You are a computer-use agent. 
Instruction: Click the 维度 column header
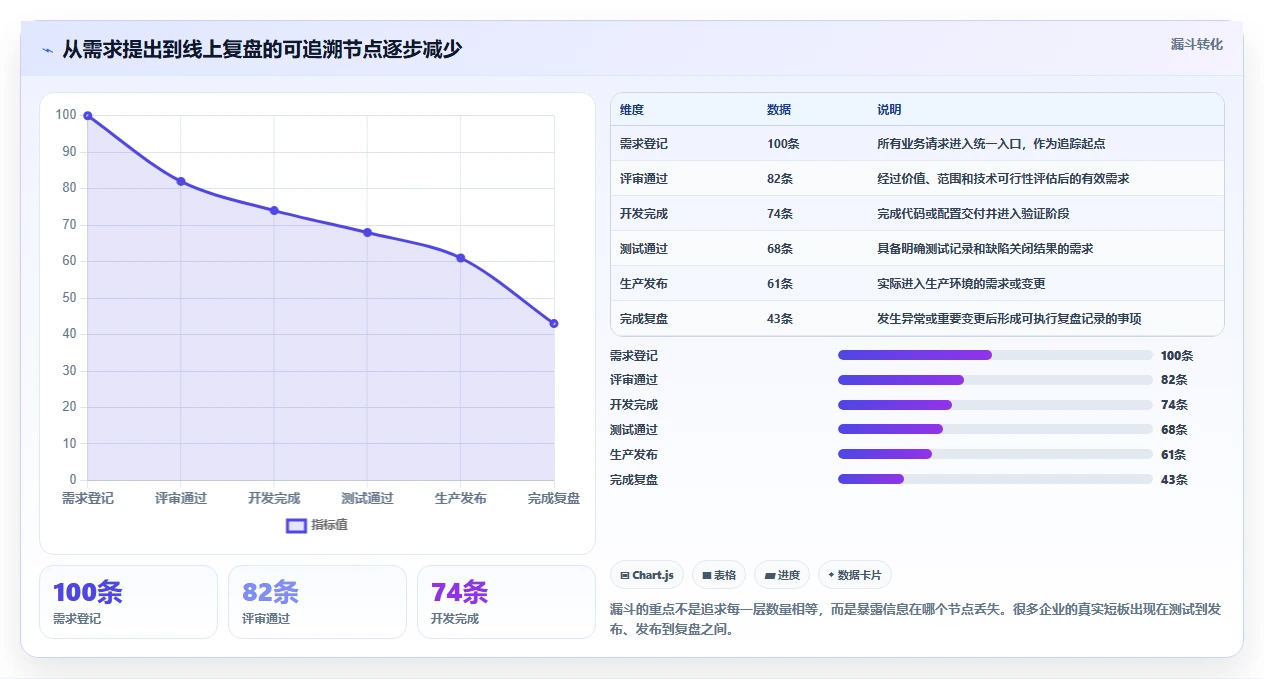(x=632, y=109)
